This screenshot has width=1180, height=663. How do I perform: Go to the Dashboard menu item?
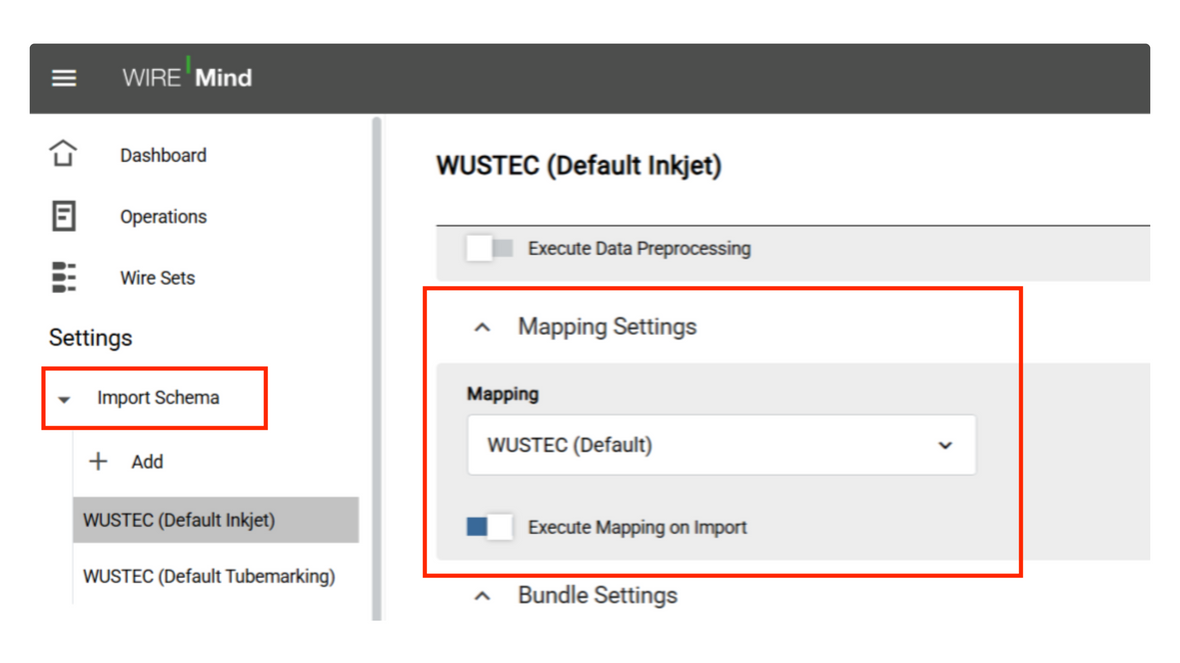tap(163, 155)
